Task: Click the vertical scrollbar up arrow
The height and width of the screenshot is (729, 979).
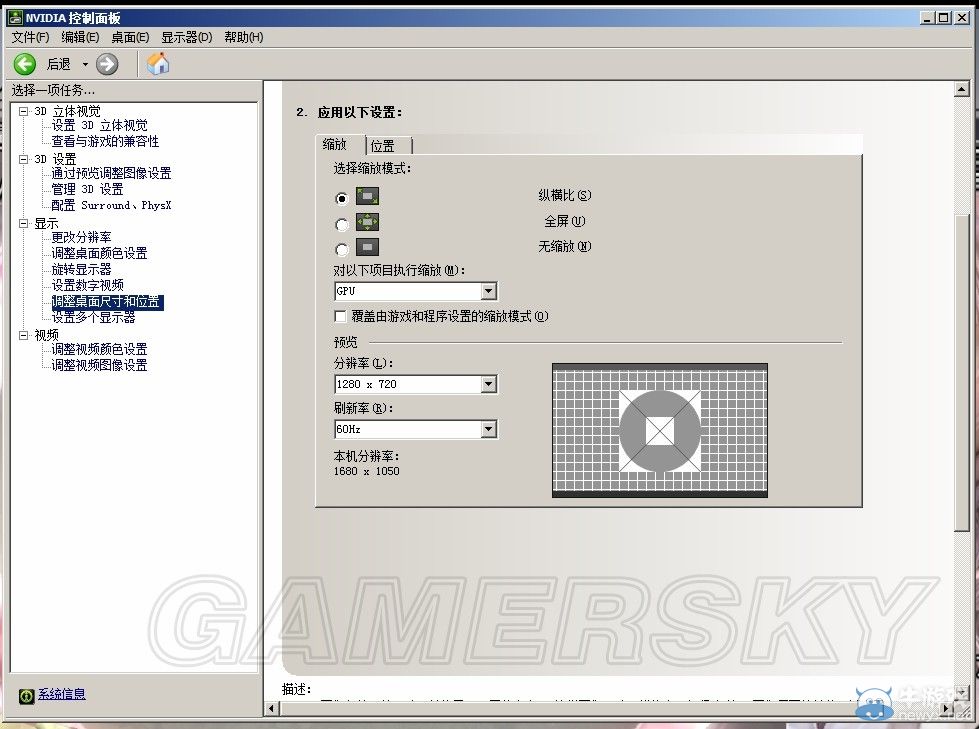Action: coord(961,89)
